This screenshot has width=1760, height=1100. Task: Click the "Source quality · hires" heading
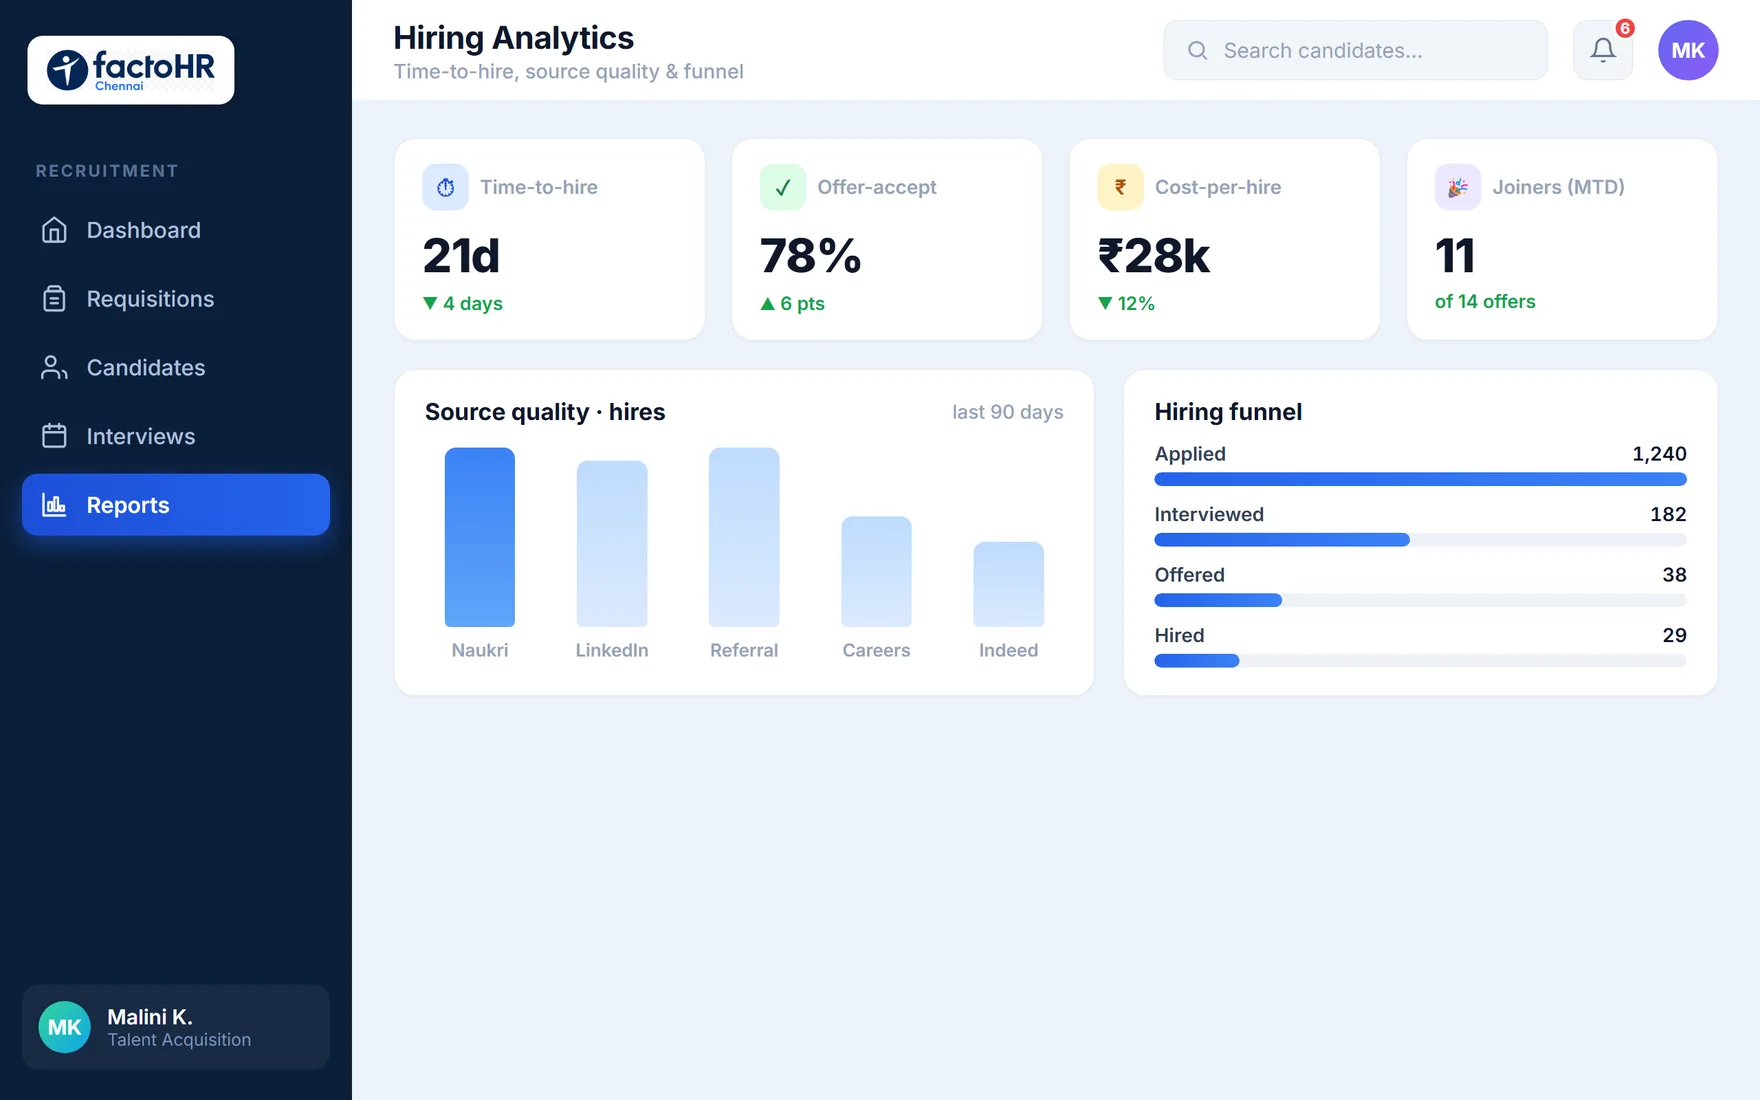click(x=545, y=412)
